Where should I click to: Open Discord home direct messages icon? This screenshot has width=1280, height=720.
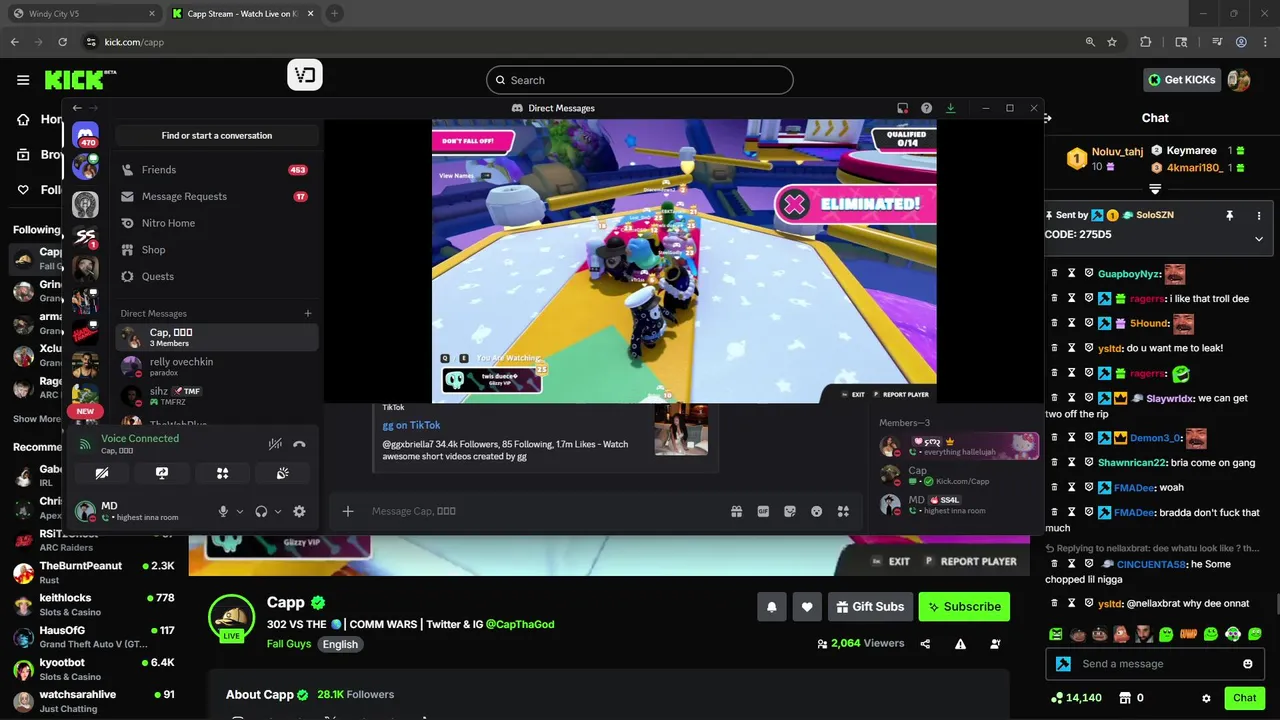coord(86,135)
